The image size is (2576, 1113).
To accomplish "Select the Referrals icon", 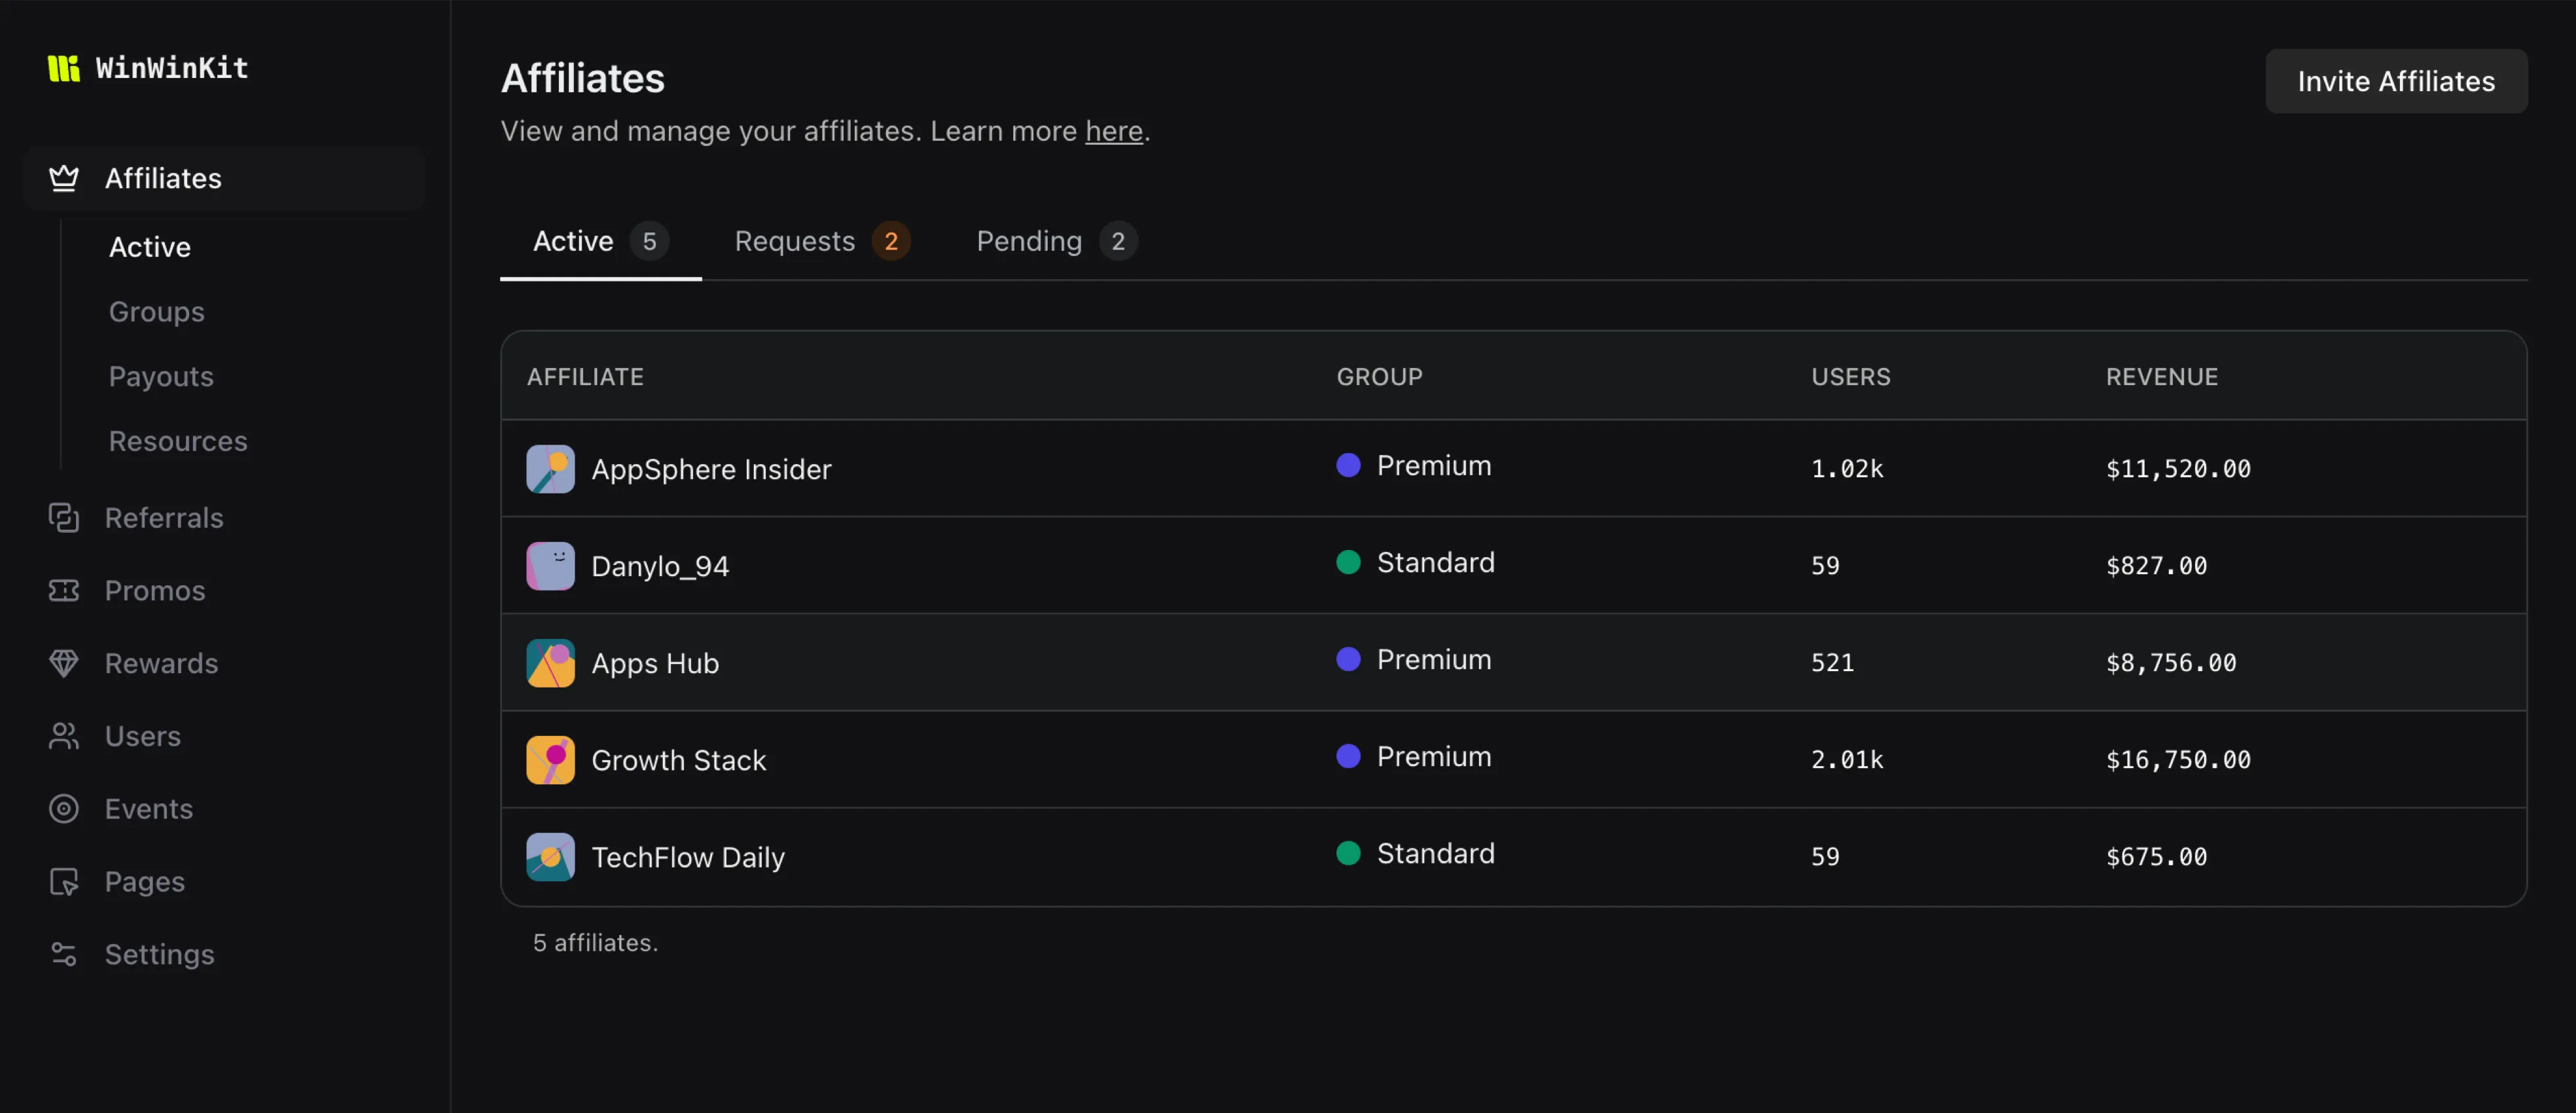I will click(x=64, y=518).
